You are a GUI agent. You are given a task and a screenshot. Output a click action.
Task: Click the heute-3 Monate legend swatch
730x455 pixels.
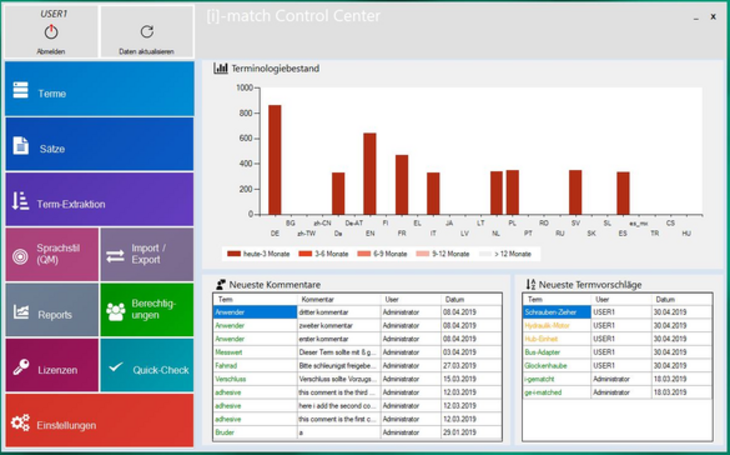coord(234,254)
